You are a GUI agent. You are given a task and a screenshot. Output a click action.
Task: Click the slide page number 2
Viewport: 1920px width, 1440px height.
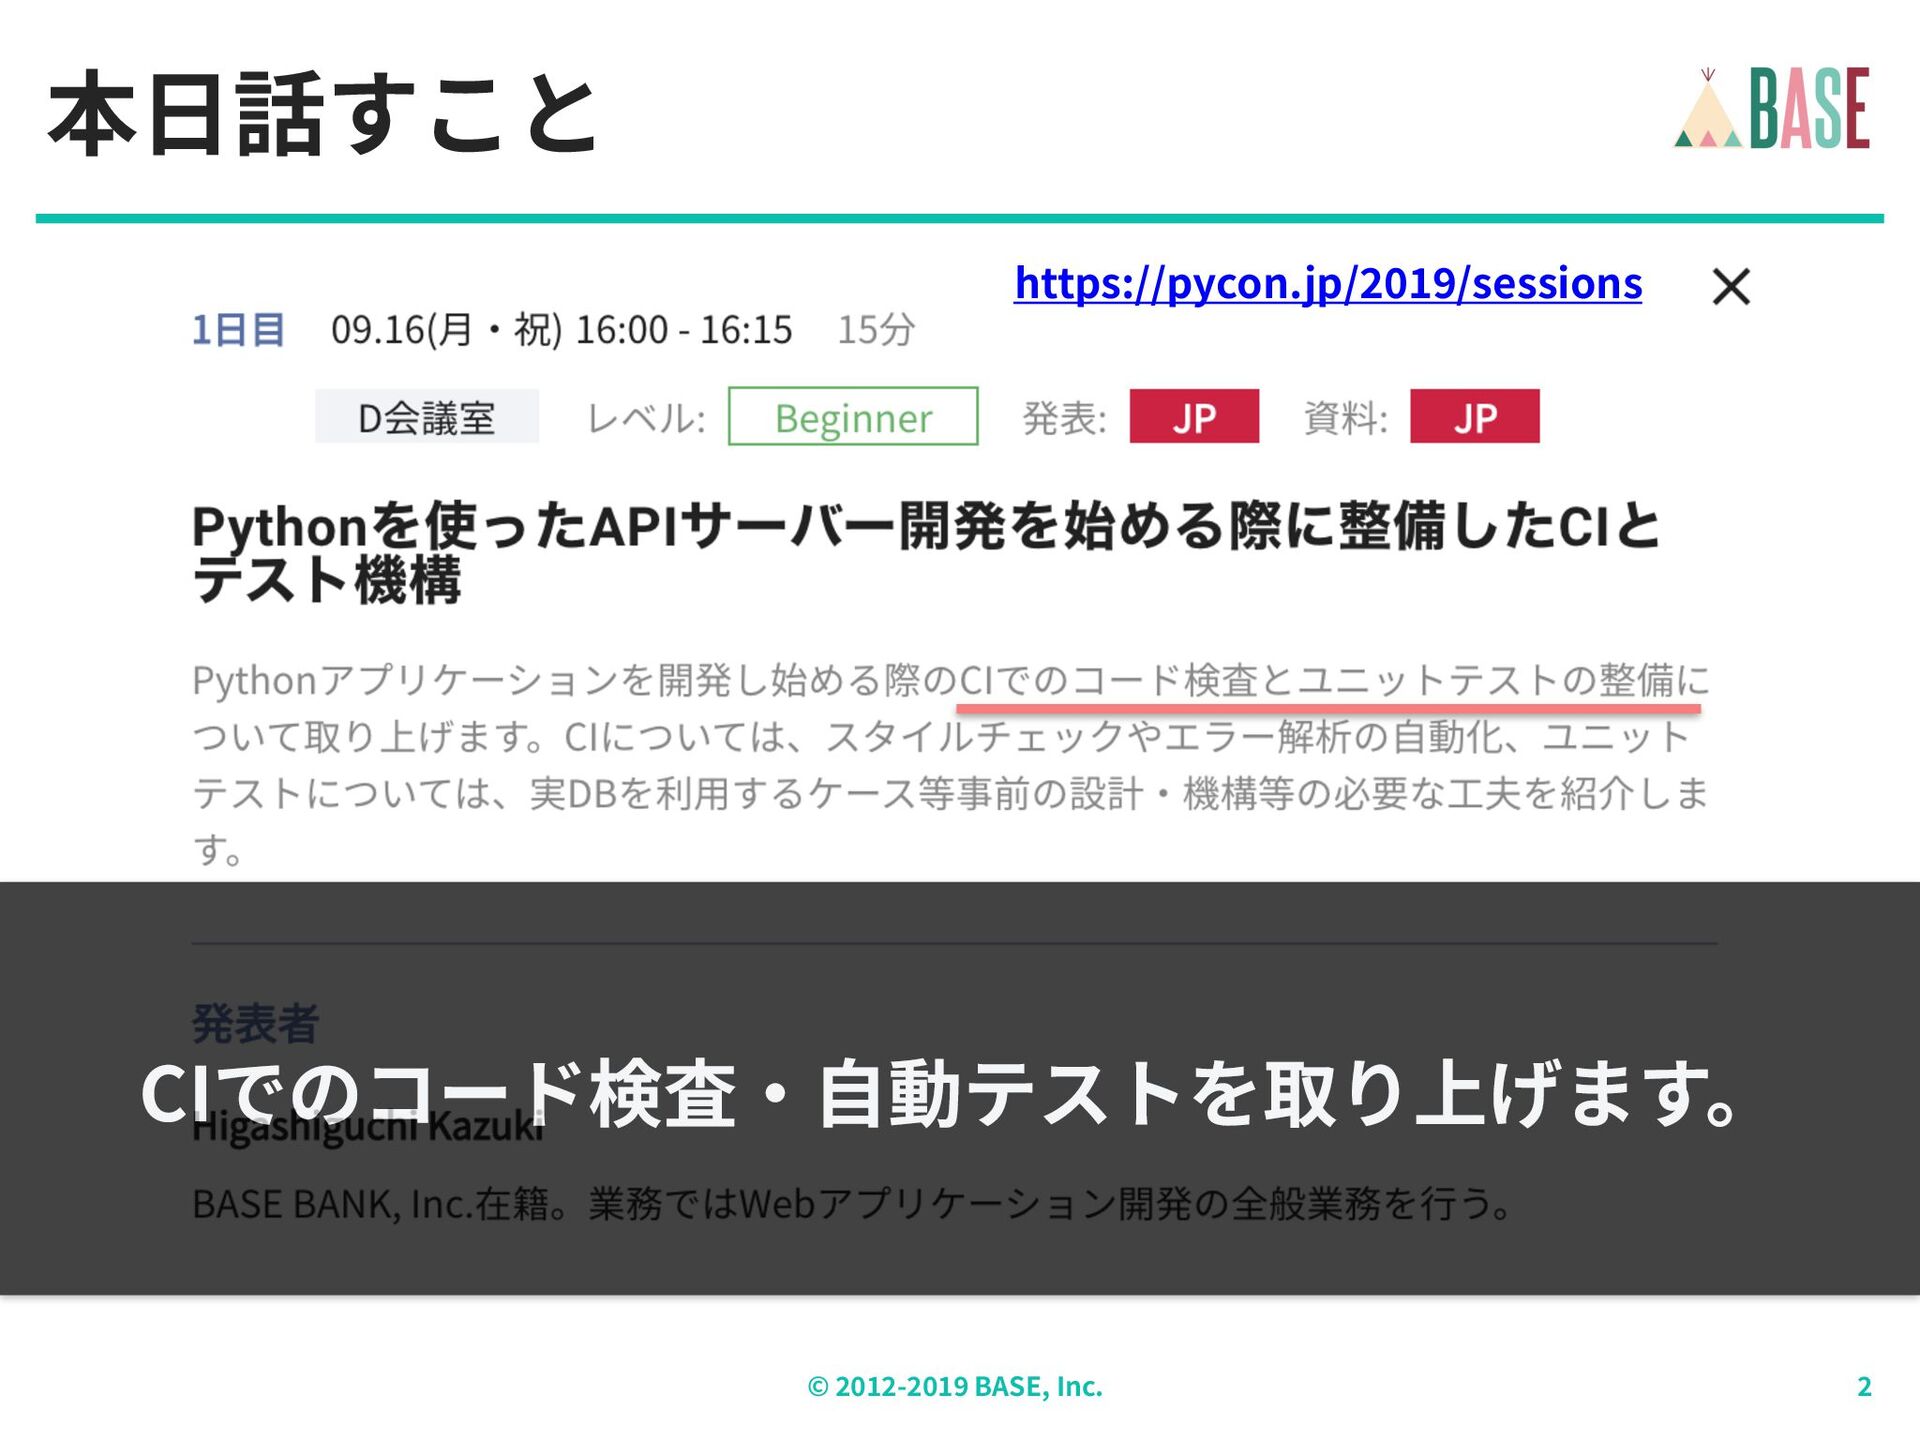point(1863,1386)
